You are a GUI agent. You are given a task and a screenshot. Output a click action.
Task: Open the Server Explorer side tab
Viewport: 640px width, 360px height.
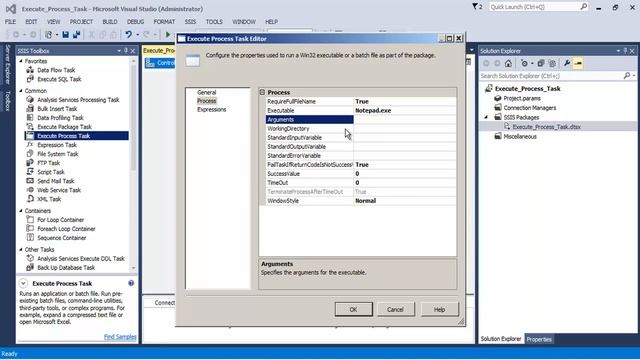point(7,65)
